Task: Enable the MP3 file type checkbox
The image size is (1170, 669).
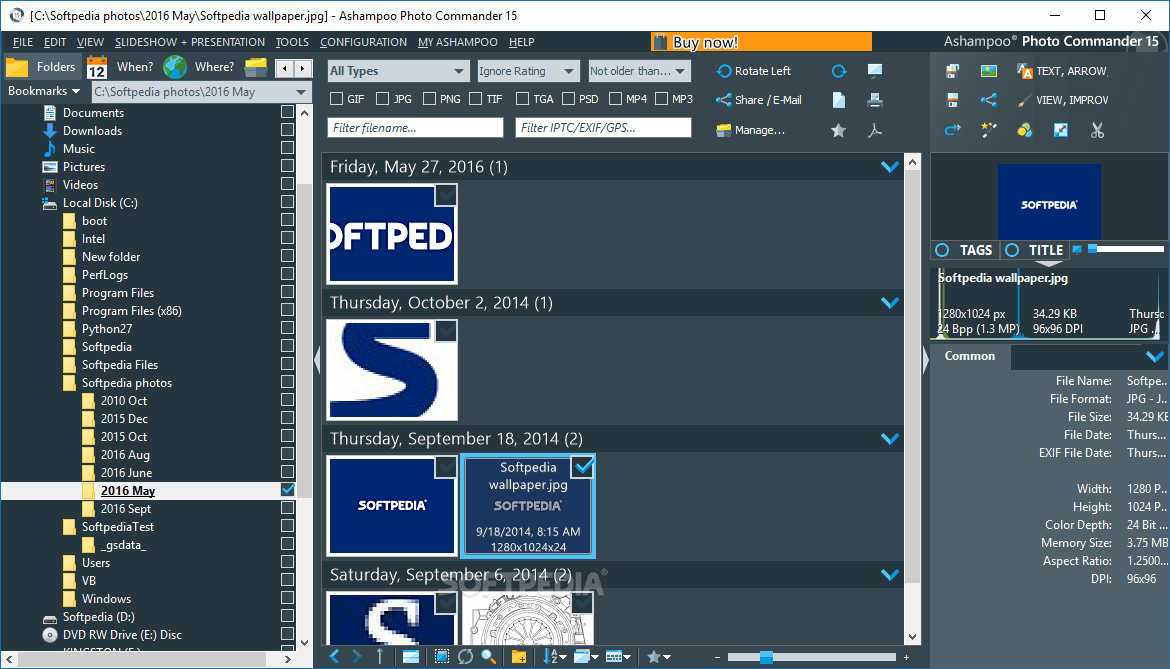Action: tap(661, 98)
